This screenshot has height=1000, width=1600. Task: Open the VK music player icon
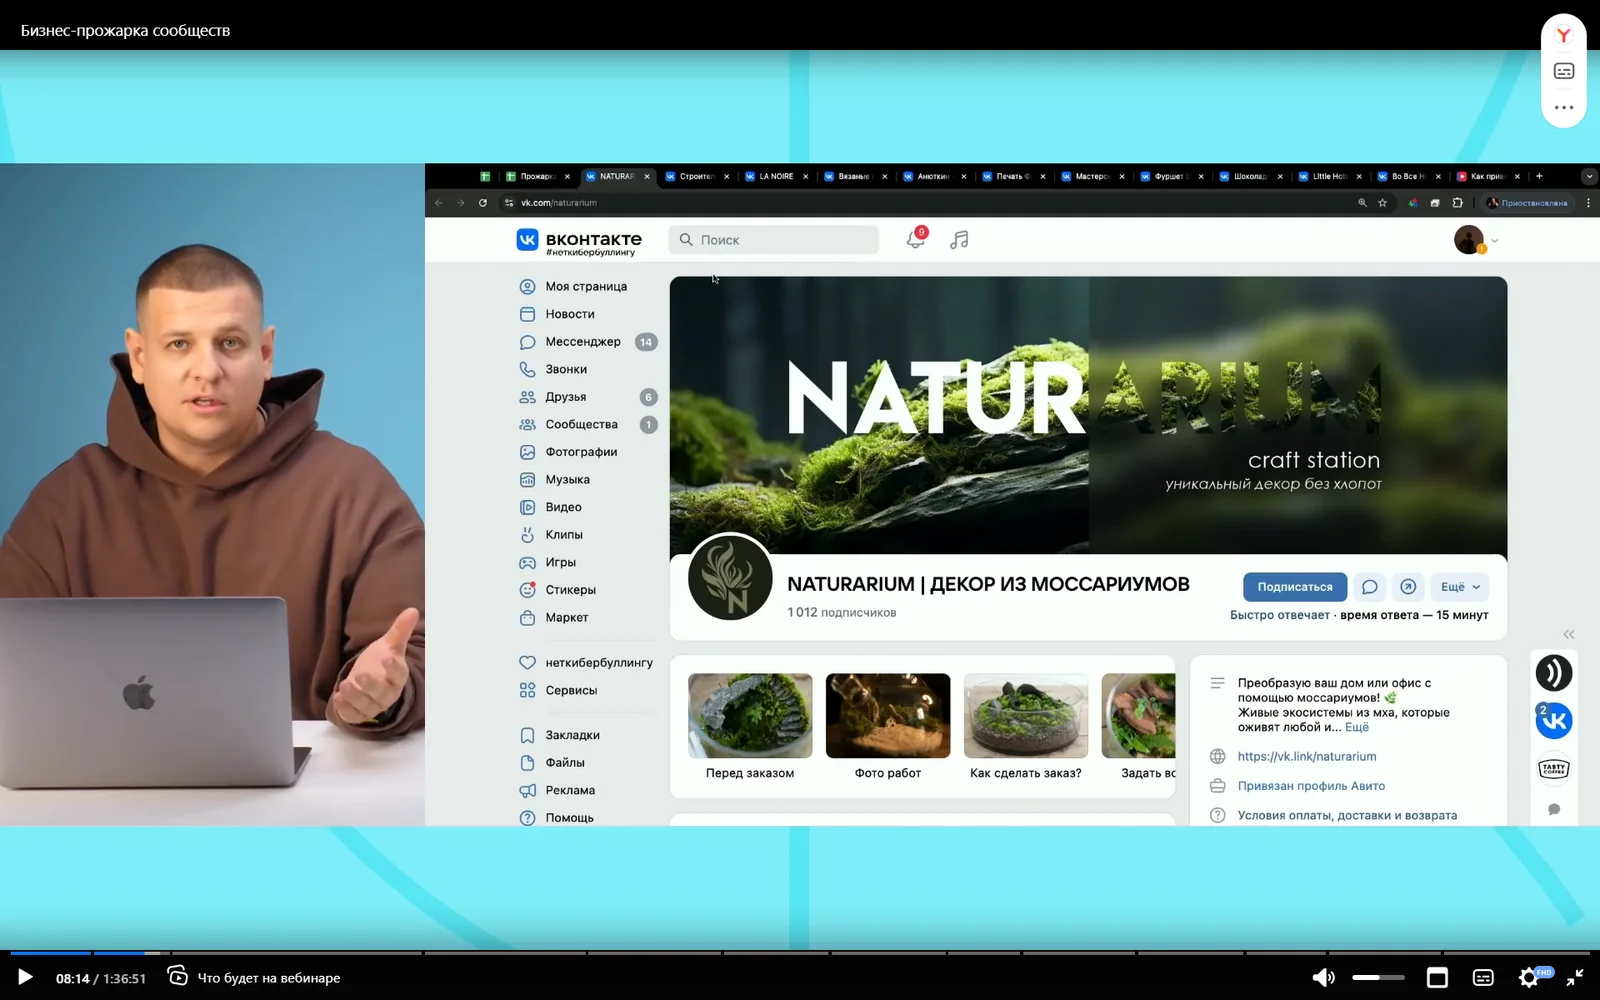pyautogui.click(x=959, y=240)
